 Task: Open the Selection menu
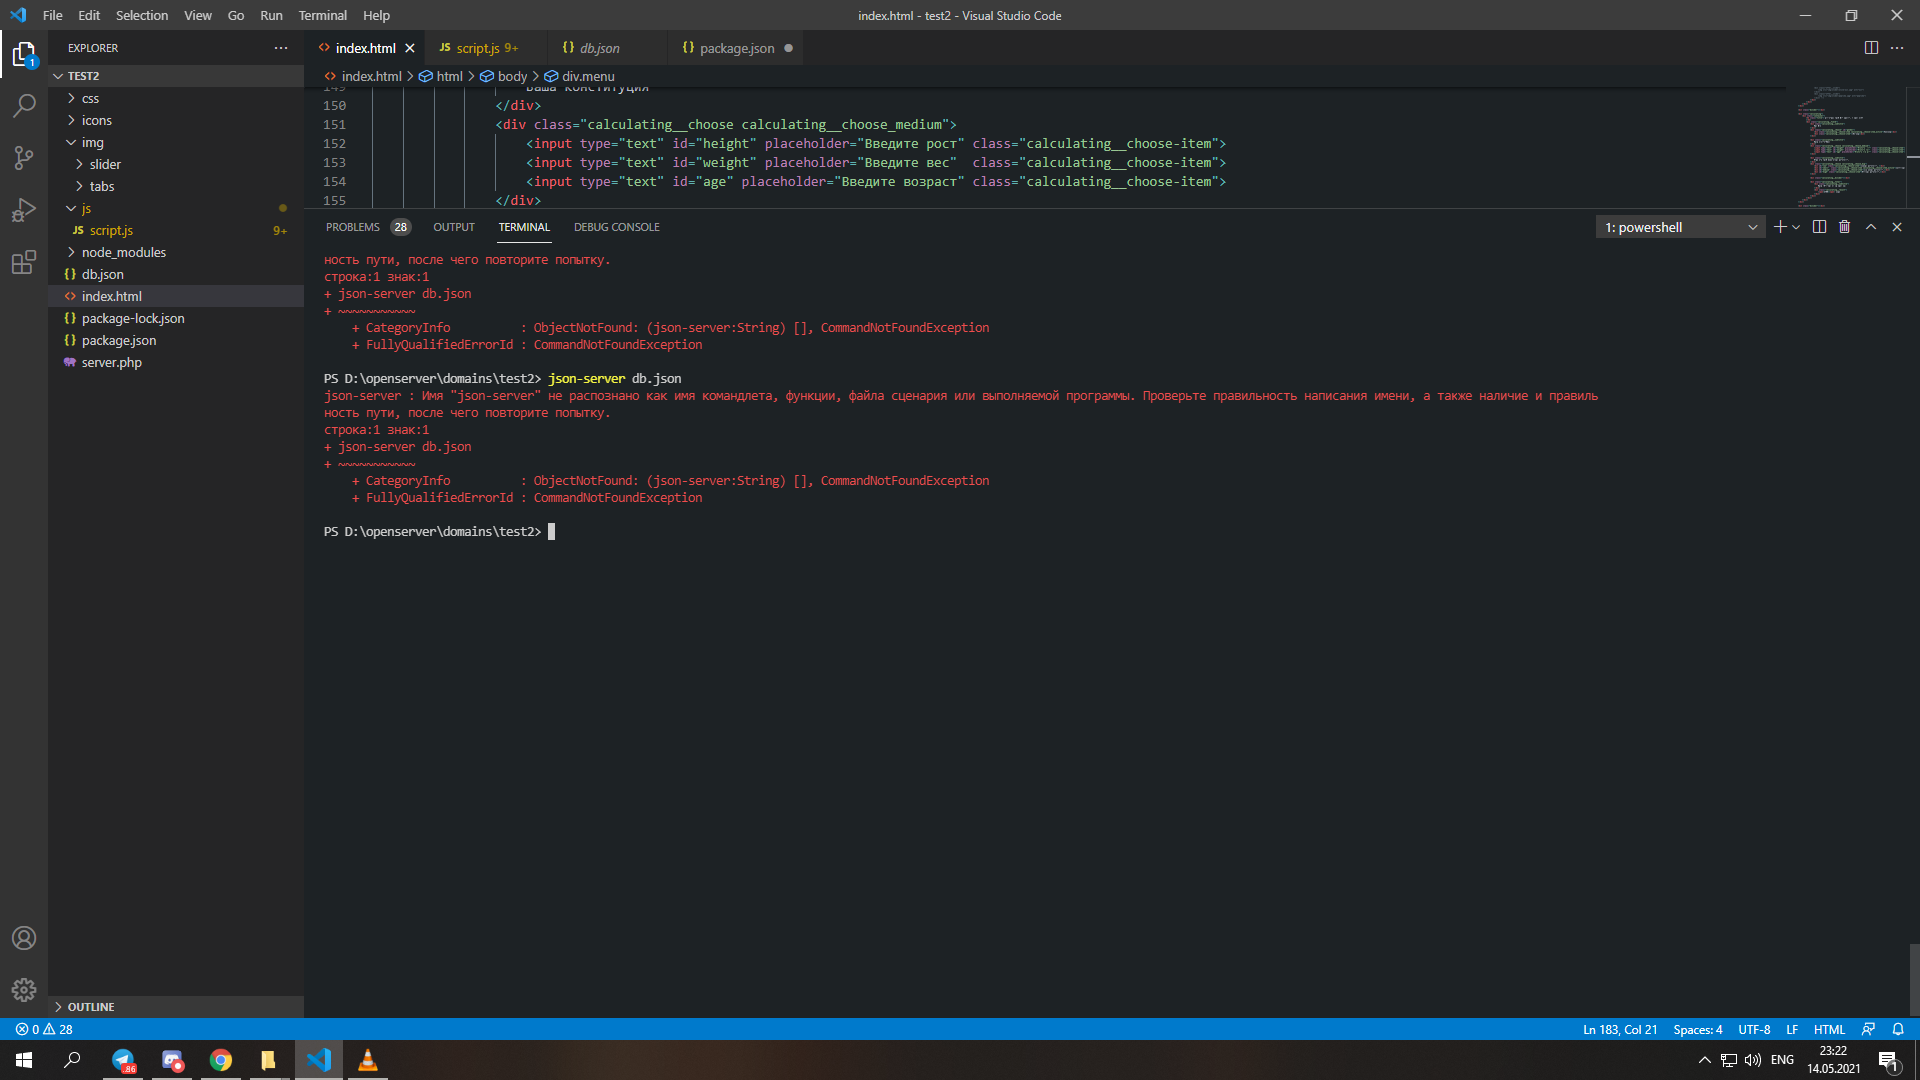pos(142,15)
